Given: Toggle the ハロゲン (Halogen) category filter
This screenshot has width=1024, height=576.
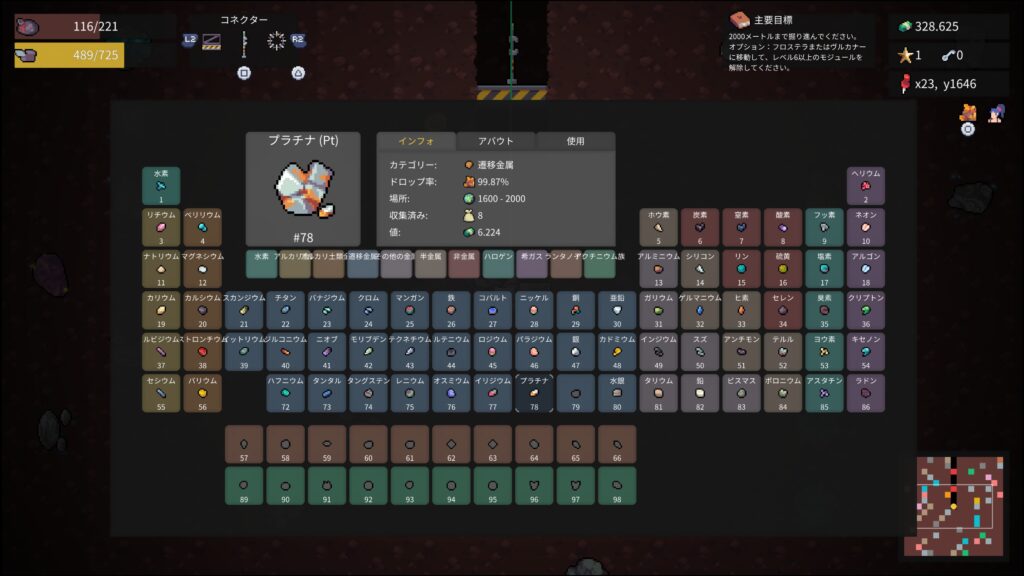Looking at the screenshot, I should [x=498, y=264].
